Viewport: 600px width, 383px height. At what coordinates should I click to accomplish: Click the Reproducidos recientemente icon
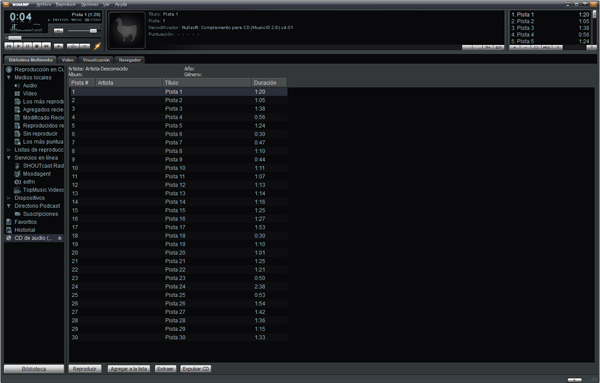[17, 125]
